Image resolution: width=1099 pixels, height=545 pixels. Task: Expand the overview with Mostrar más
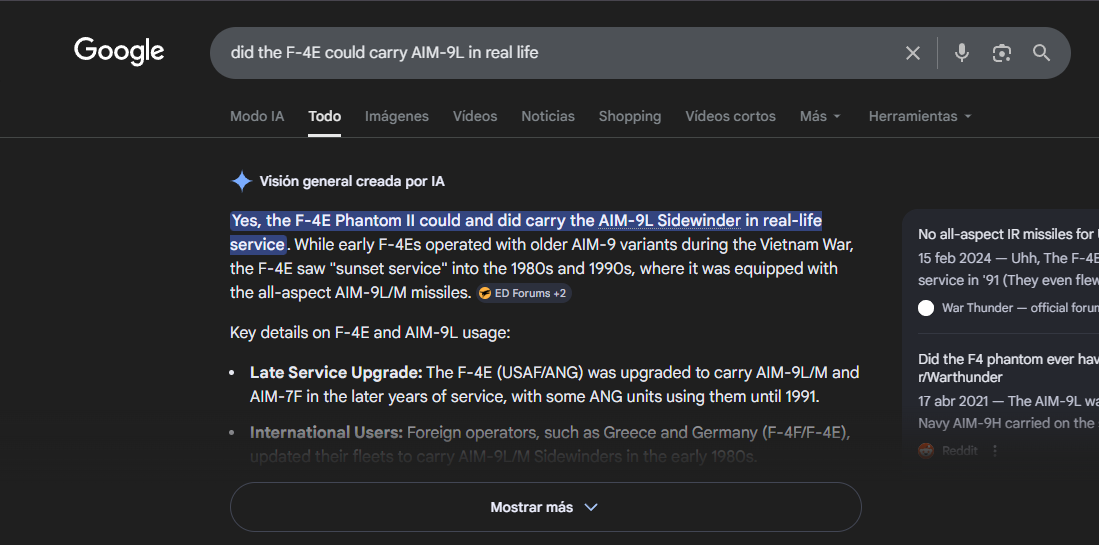click(545, 507)
